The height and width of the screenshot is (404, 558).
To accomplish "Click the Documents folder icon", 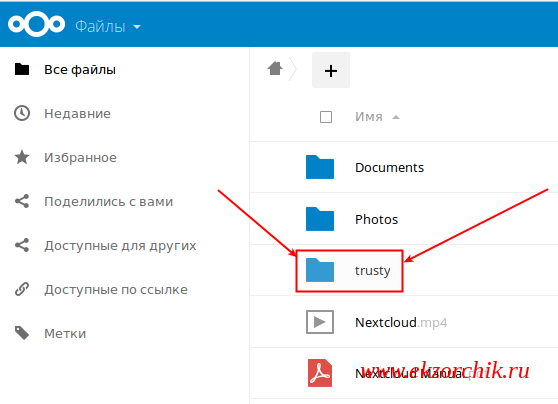I will tap(320, 167).
